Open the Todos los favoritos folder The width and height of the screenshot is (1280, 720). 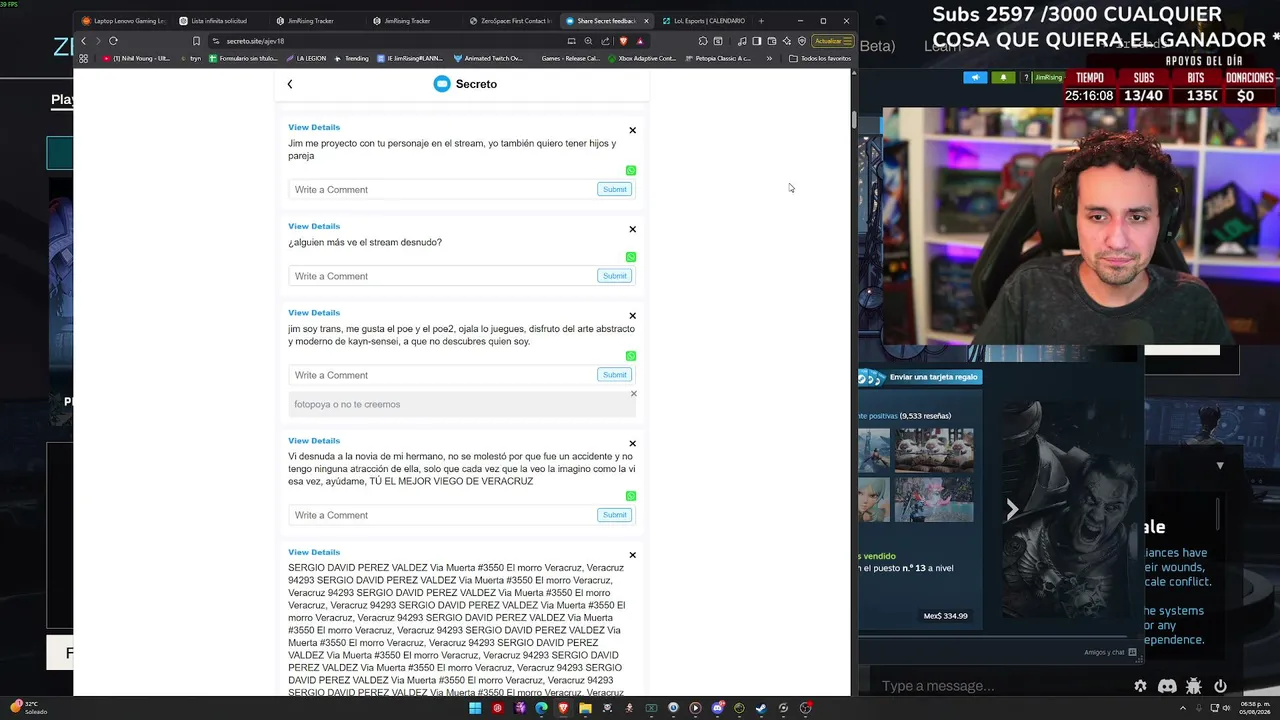click(x=820, y=58)
